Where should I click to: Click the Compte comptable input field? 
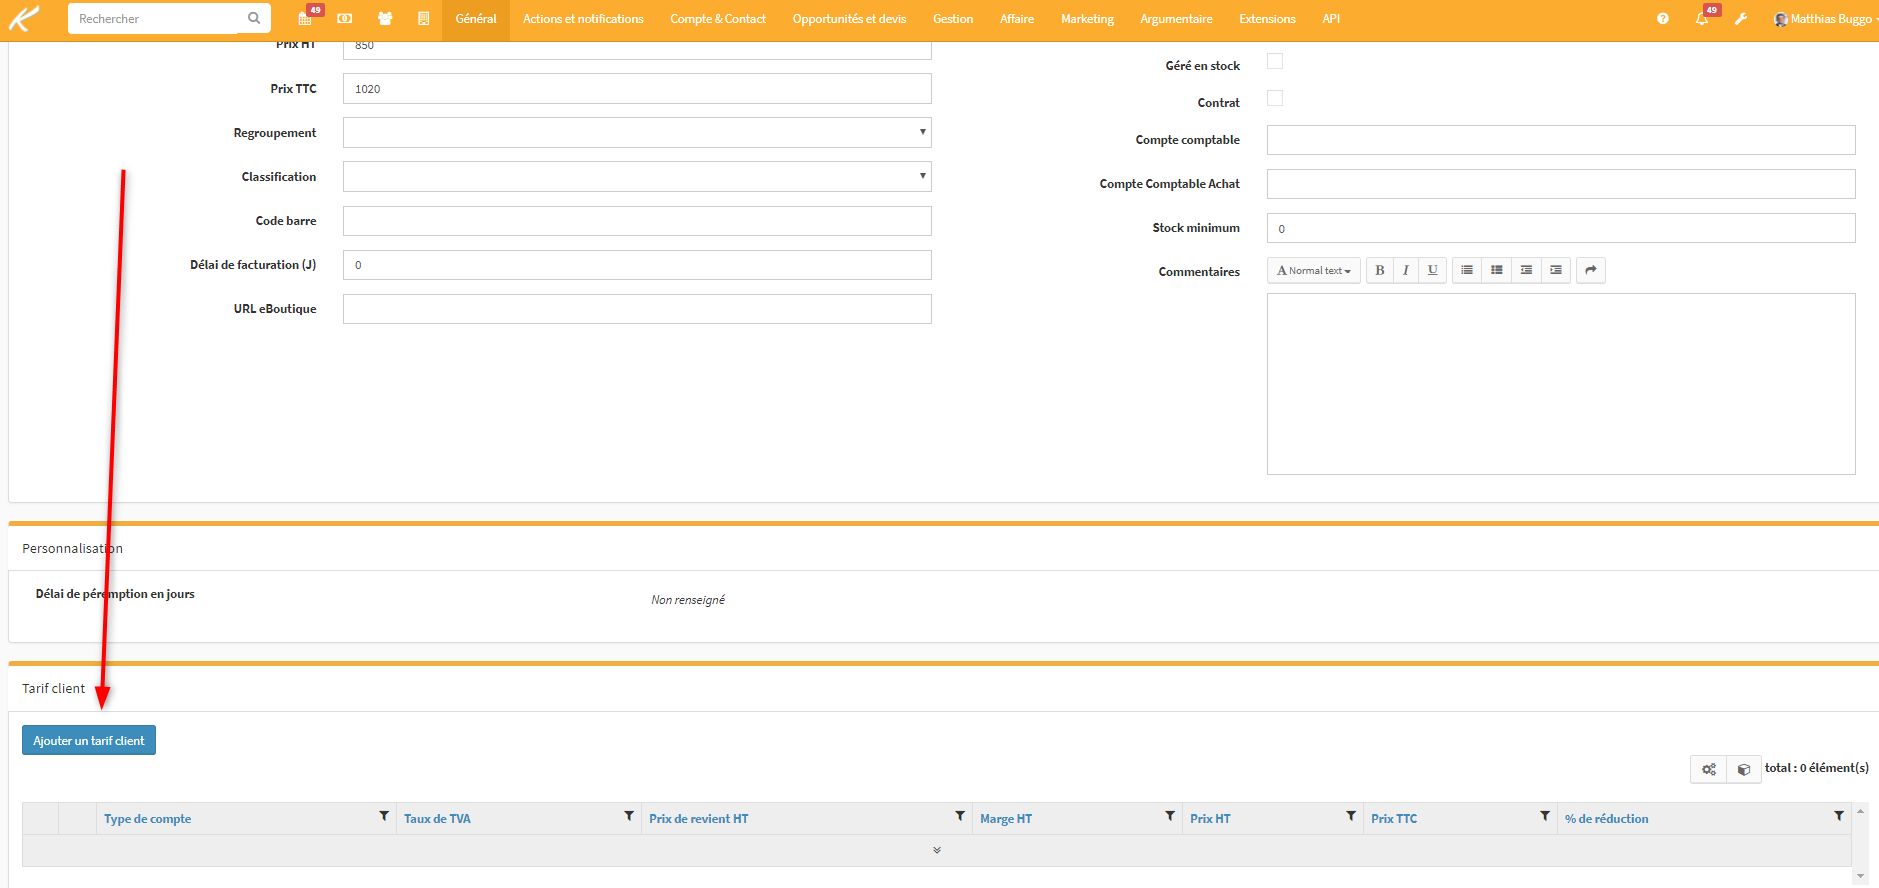[1561, 140]
